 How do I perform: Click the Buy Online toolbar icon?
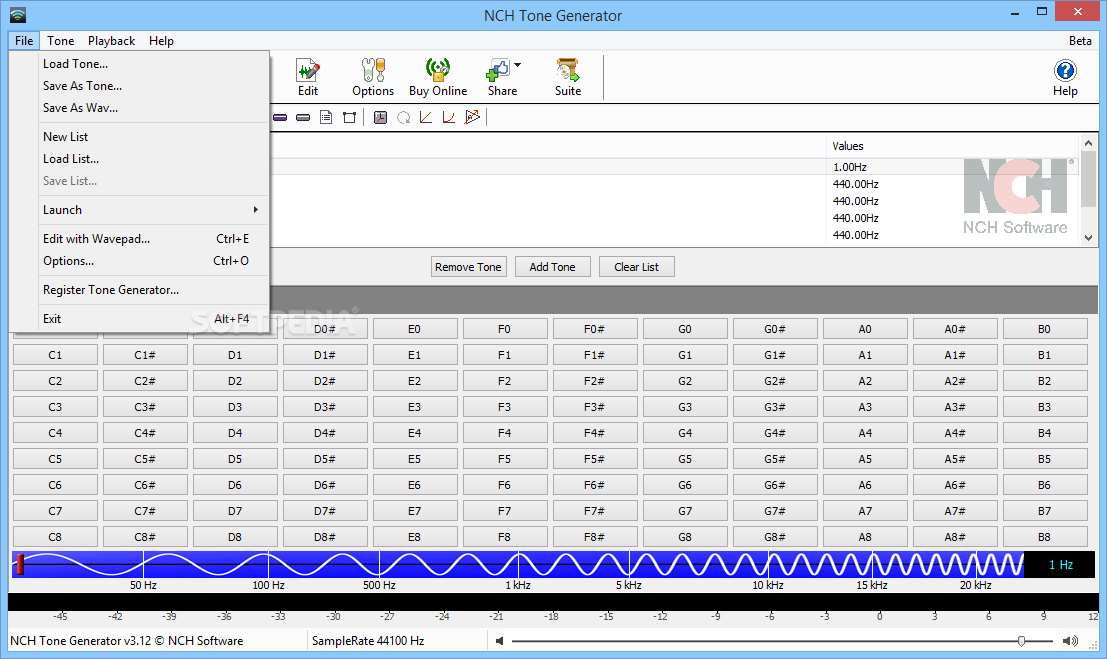438,77
